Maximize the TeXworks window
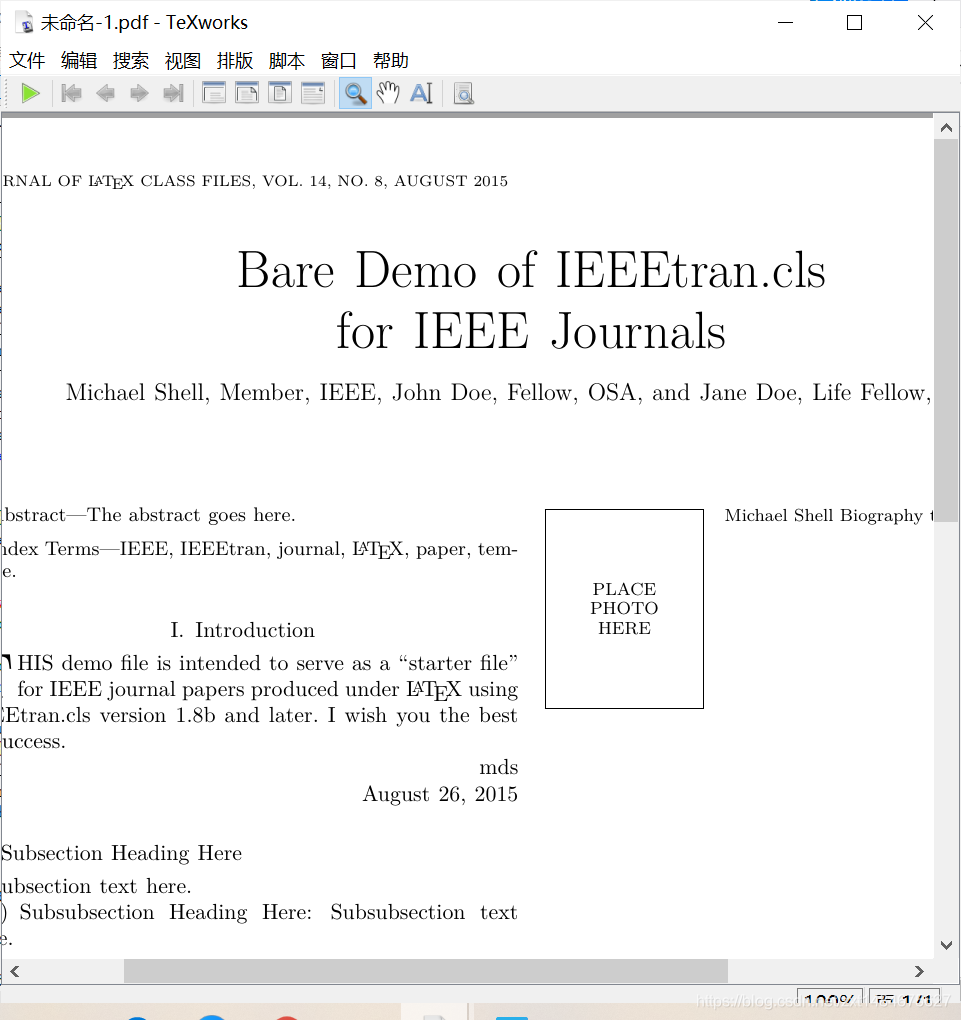Viewport: 961px width, 1020px height. click(x=854, y=23)
